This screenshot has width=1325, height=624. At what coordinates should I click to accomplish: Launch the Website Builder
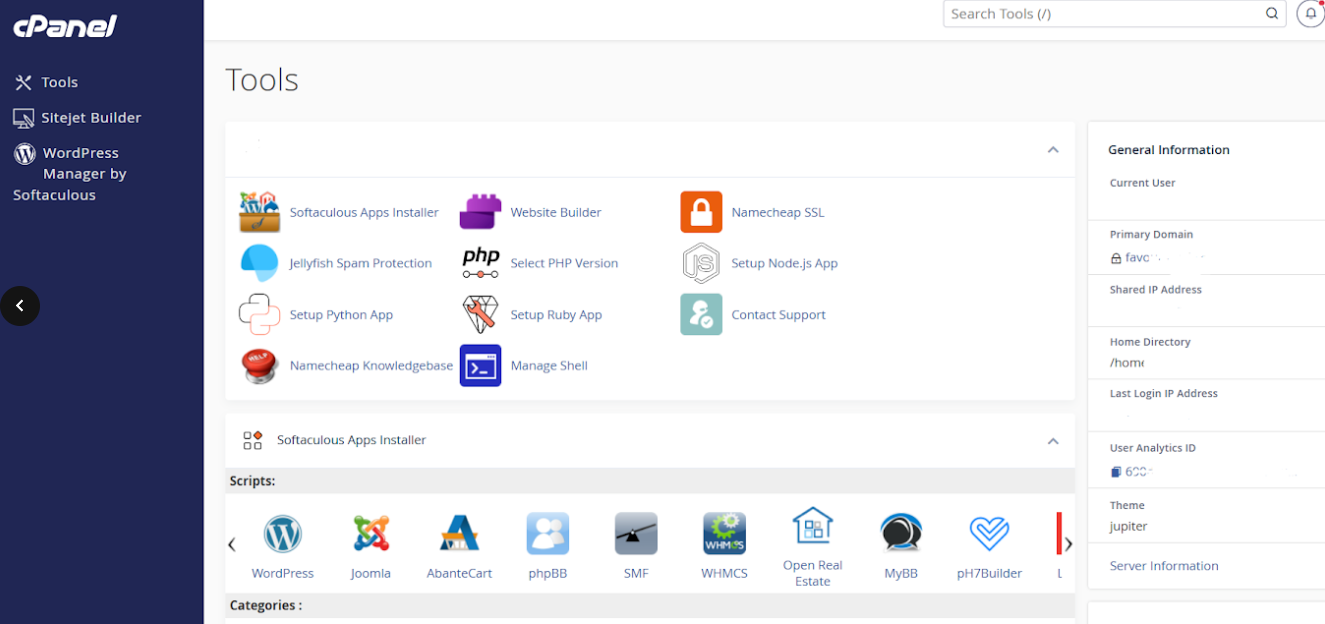[555, 212]
